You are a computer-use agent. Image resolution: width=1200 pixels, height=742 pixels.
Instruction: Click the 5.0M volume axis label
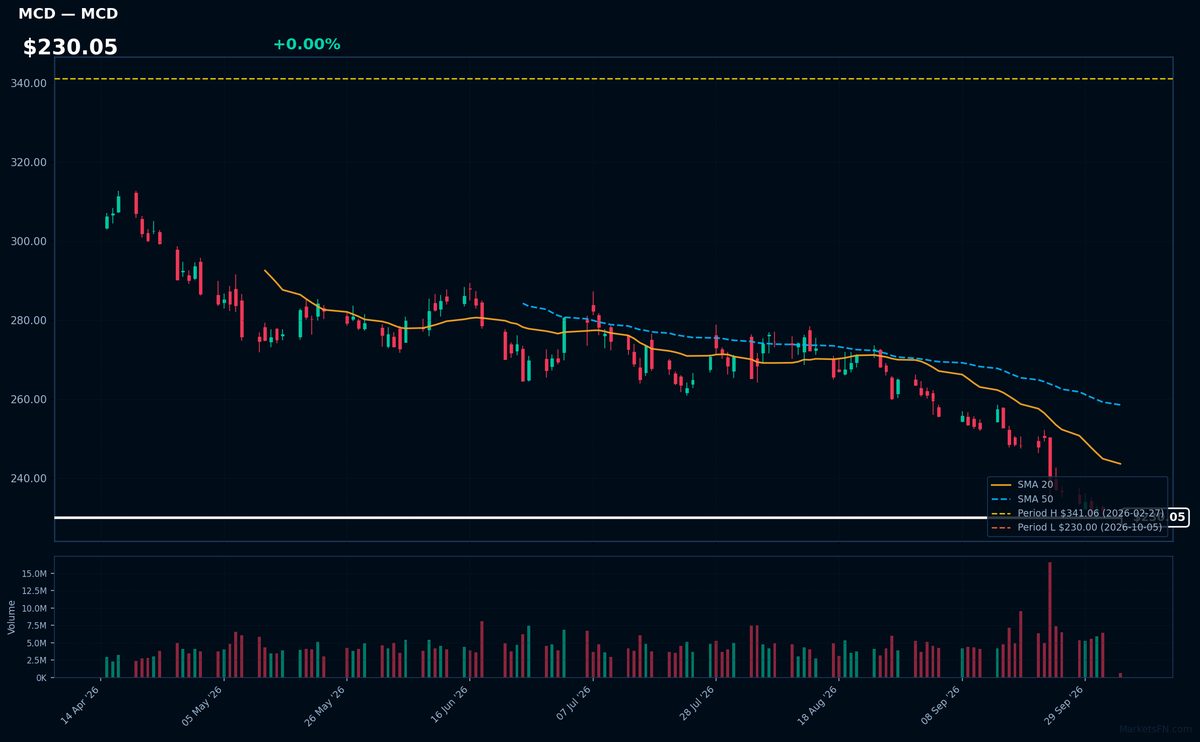click(37, 643)
